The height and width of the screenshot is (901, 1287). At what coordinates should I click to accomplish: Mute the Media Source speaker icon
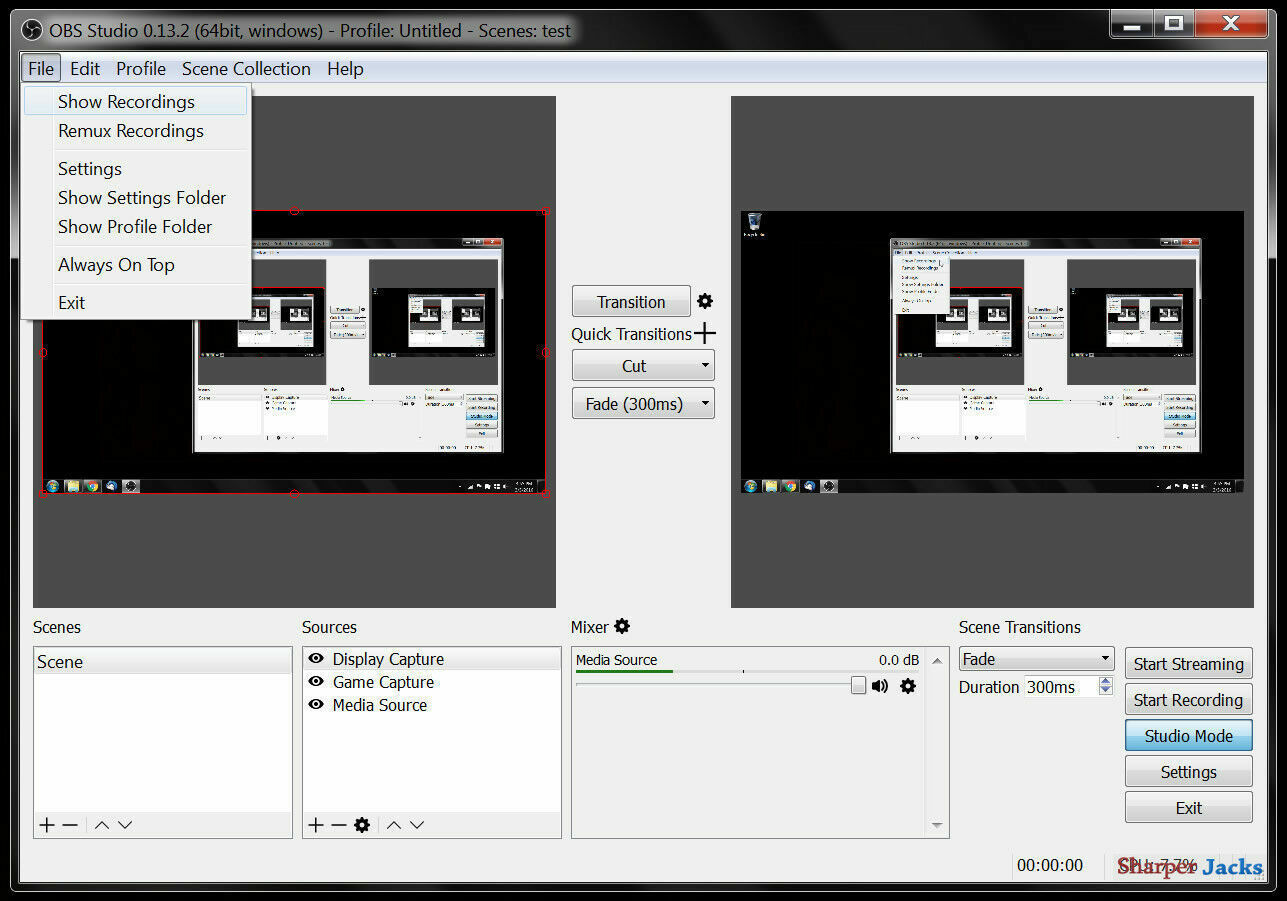tap(880, 686)
